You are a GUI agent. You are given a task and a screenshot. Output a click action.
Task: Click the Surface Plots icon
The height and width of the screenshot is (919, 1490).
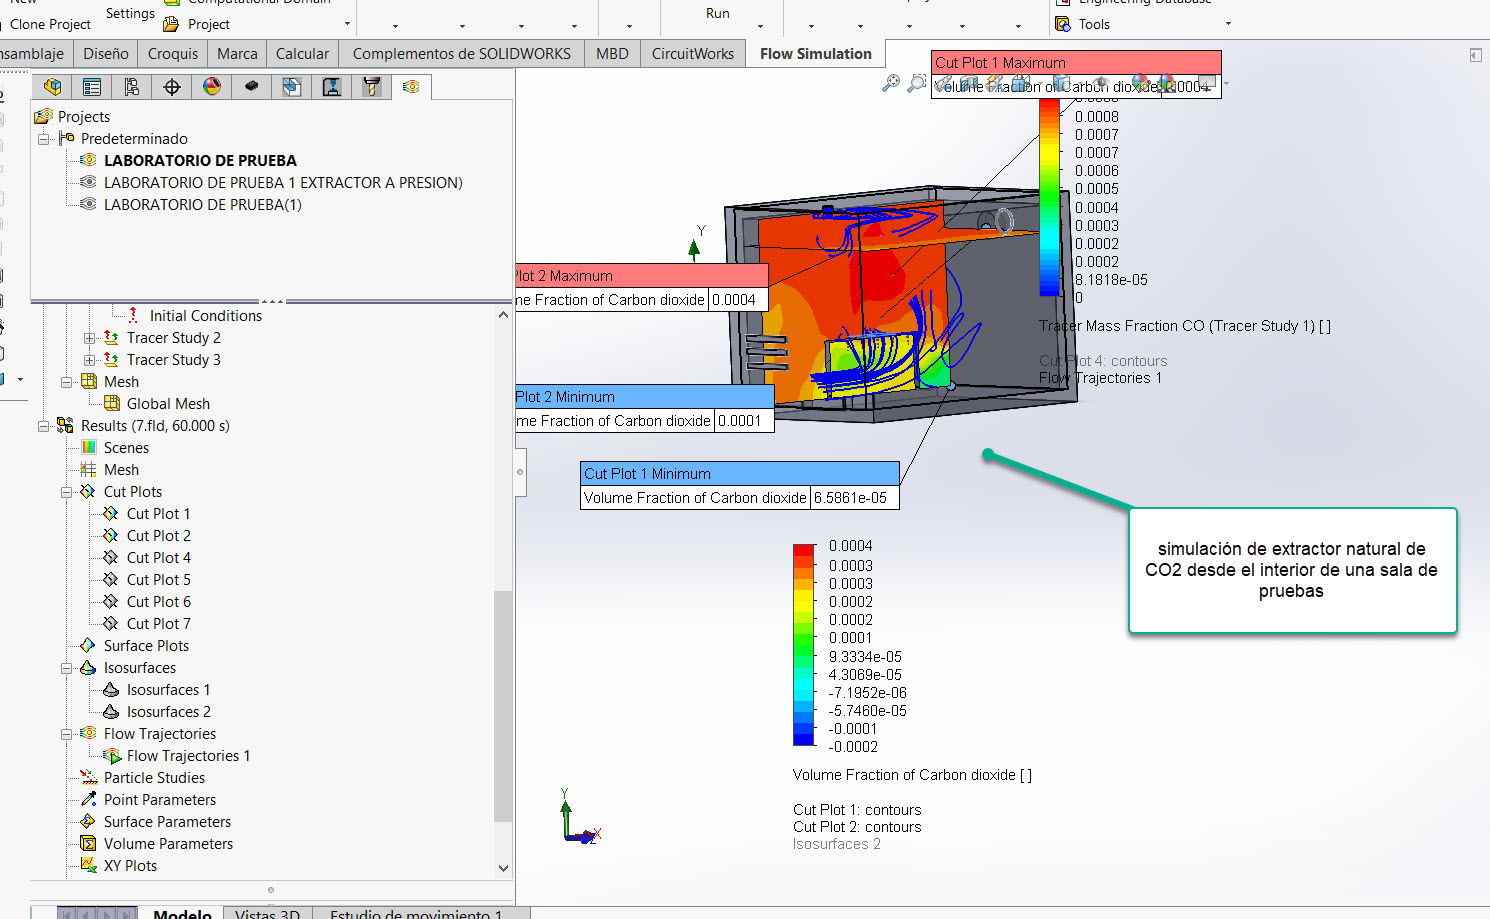point(88,646)
